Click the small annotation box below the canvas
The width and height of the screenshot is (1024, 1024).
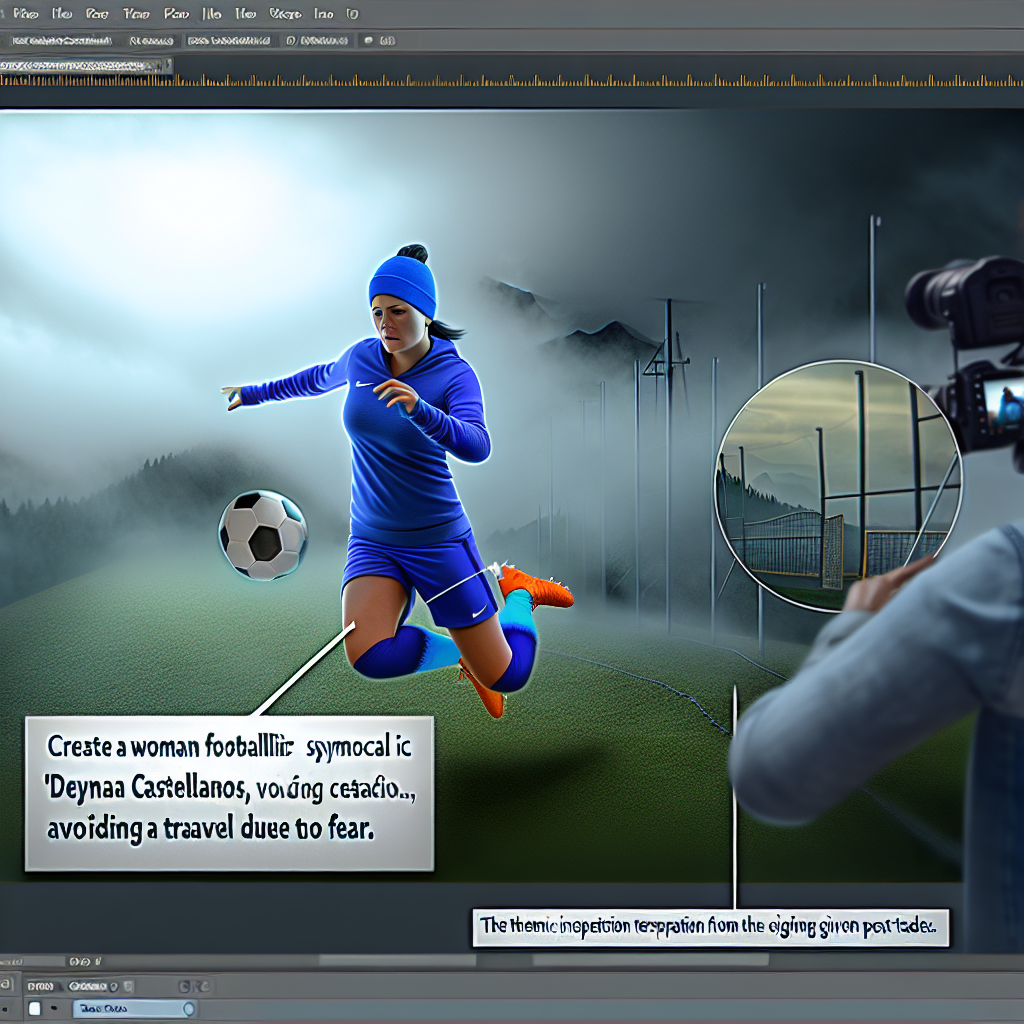(x=710, y=926)
